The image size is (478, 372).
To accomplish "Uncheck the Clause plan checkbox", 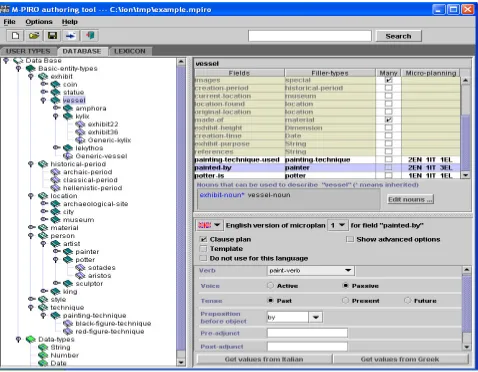I will (203, 239).
